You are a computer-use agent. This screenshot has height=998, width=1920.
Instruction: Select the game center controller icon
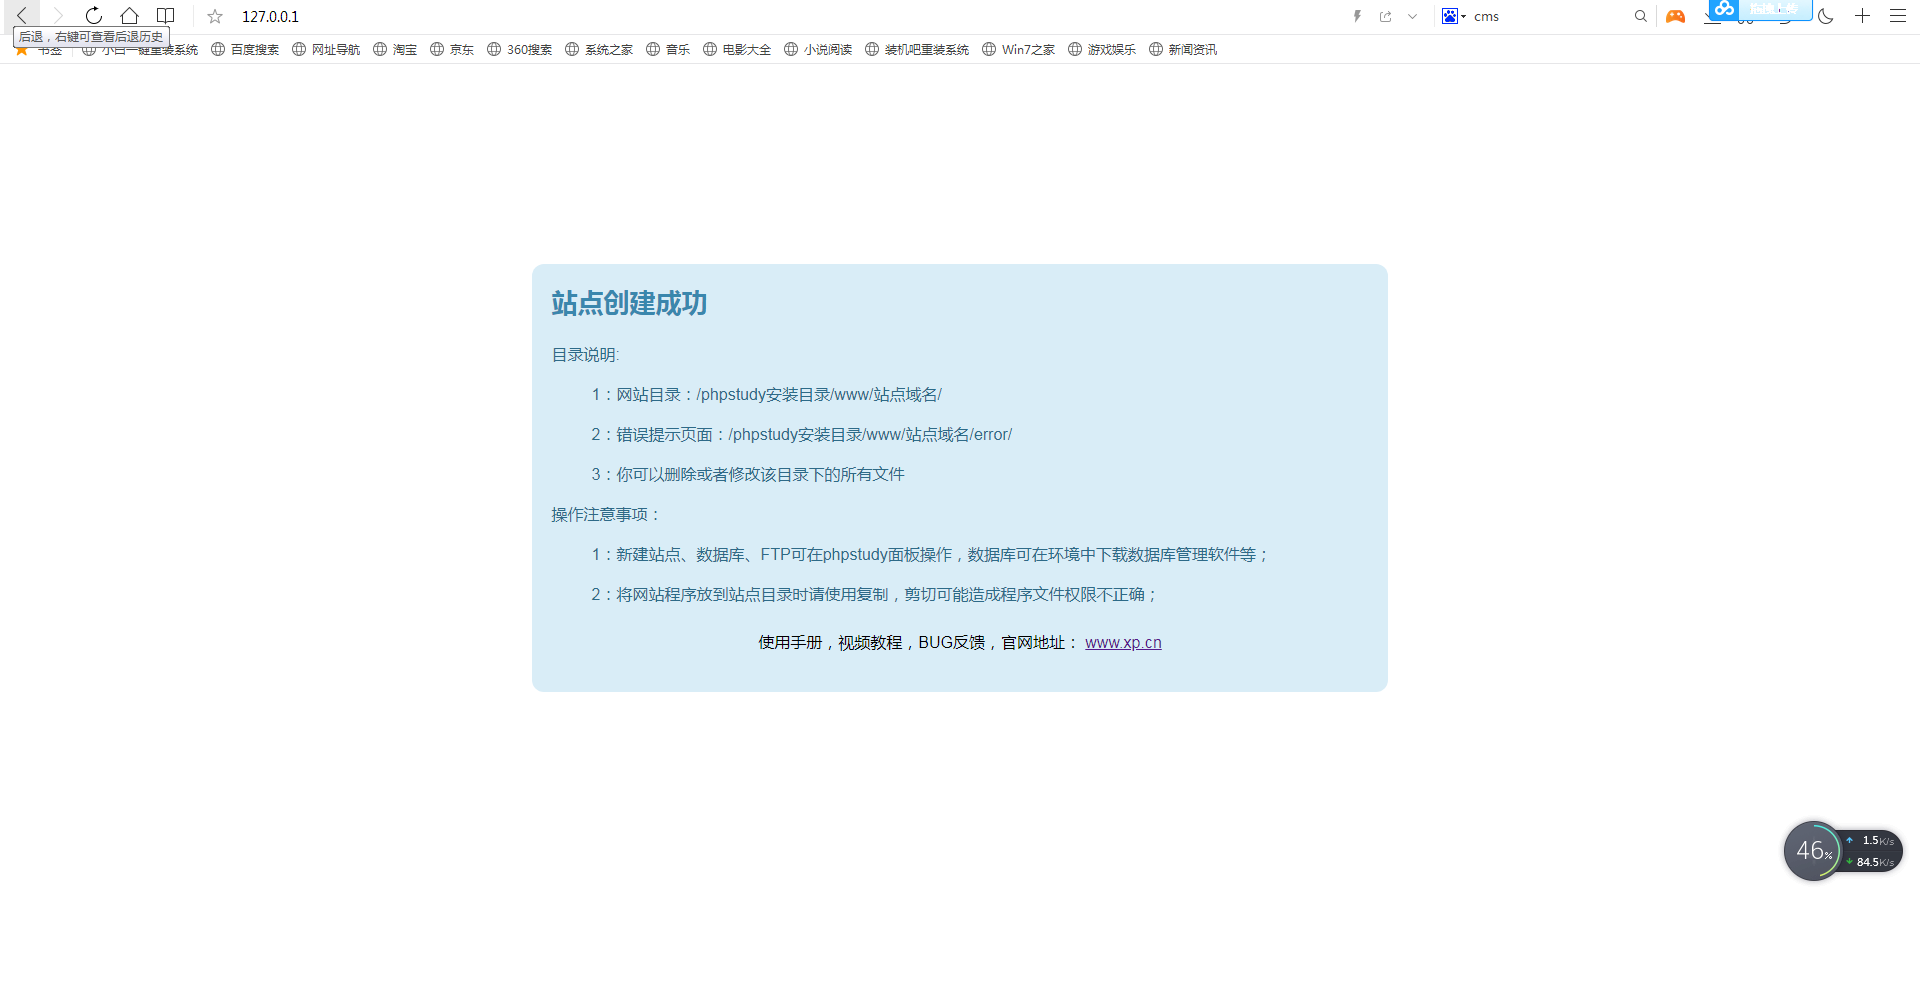pyautogui.click(x=1676, y=16)
